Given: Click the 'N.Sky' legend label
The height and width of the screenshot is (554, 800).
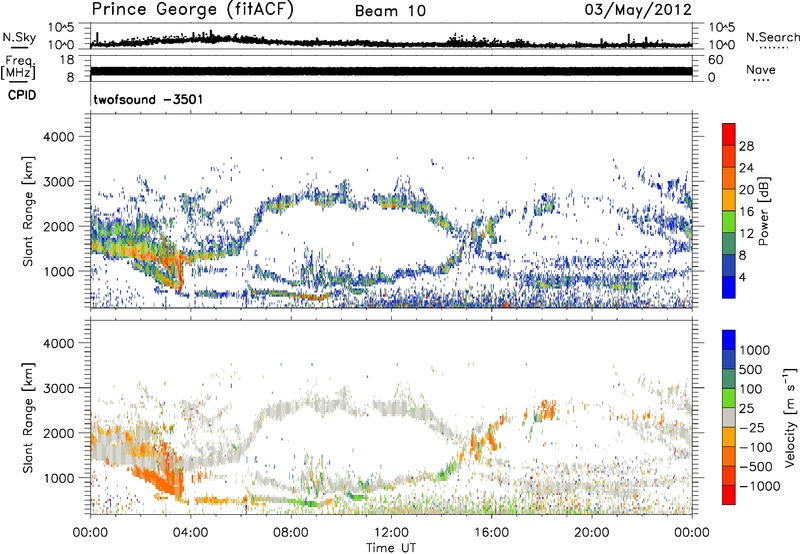Looking at the screenshot, I should pos(19,37).
